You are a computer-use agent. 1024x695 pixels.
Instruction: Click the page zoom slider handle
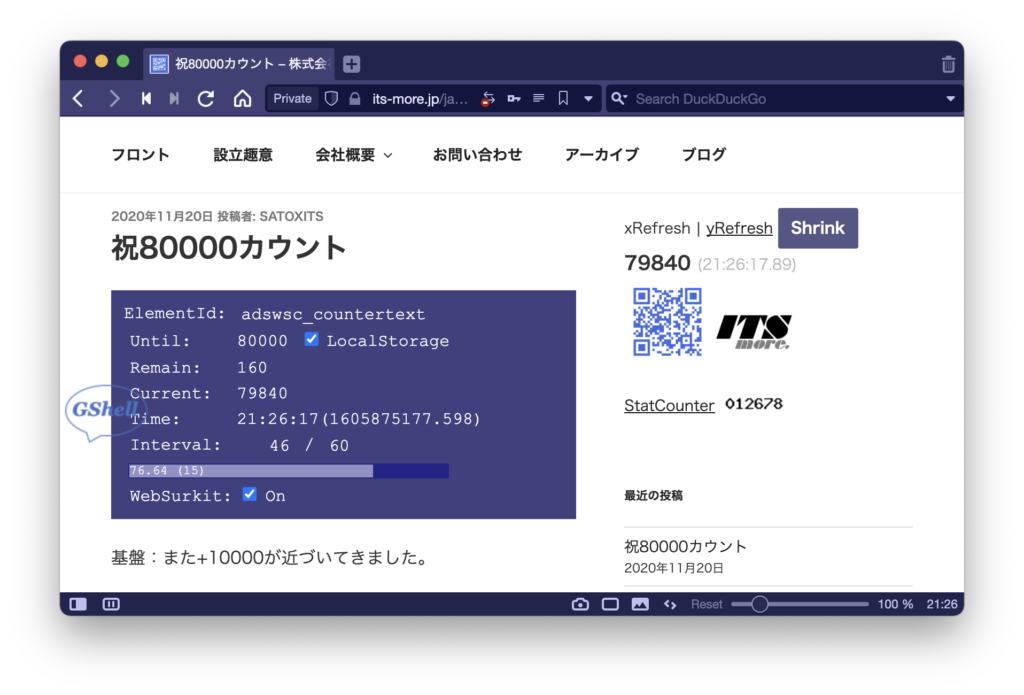click(760, 604)
